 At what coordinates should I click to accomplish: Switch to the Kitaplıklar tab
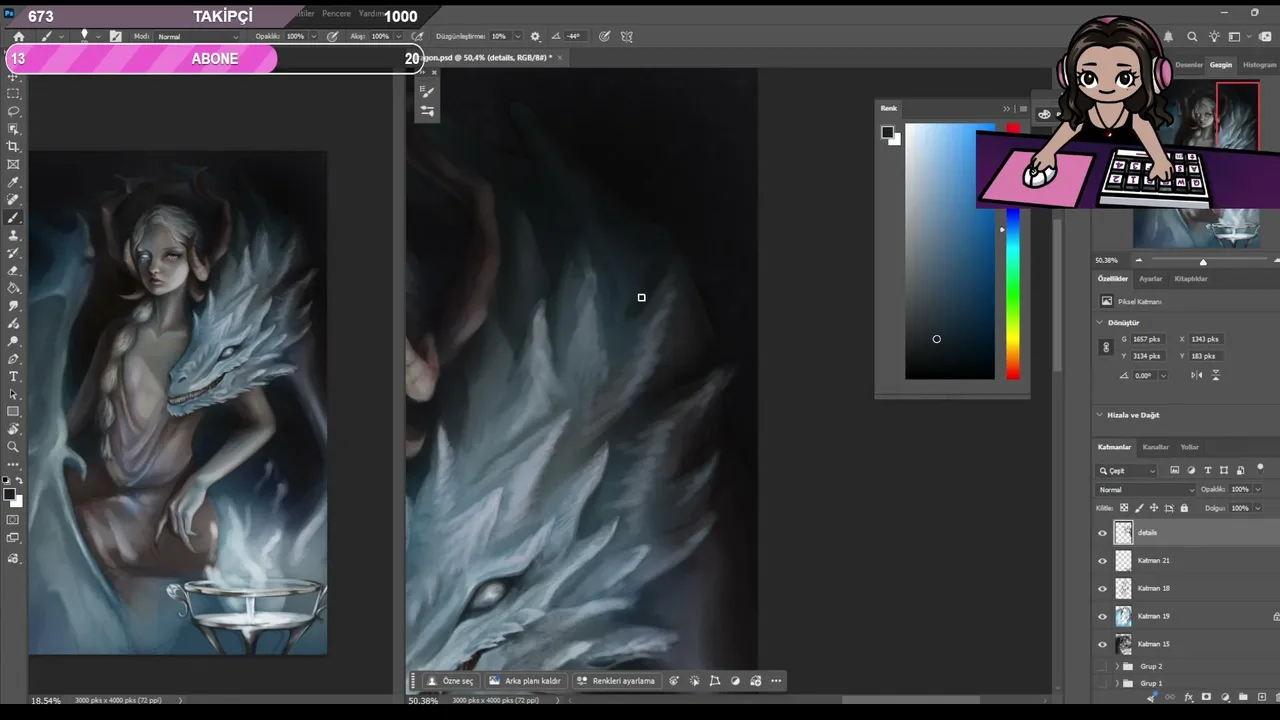[1191, 279]
